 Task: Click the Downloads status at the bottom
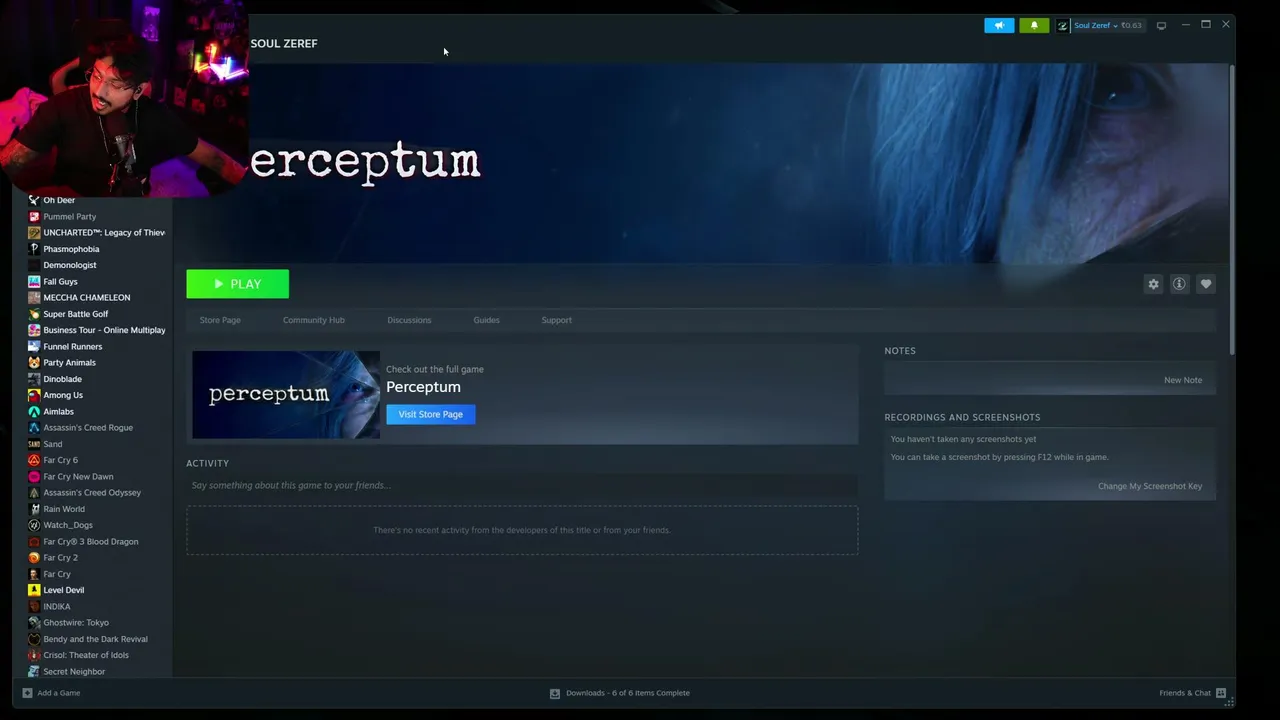pos(628,693)
